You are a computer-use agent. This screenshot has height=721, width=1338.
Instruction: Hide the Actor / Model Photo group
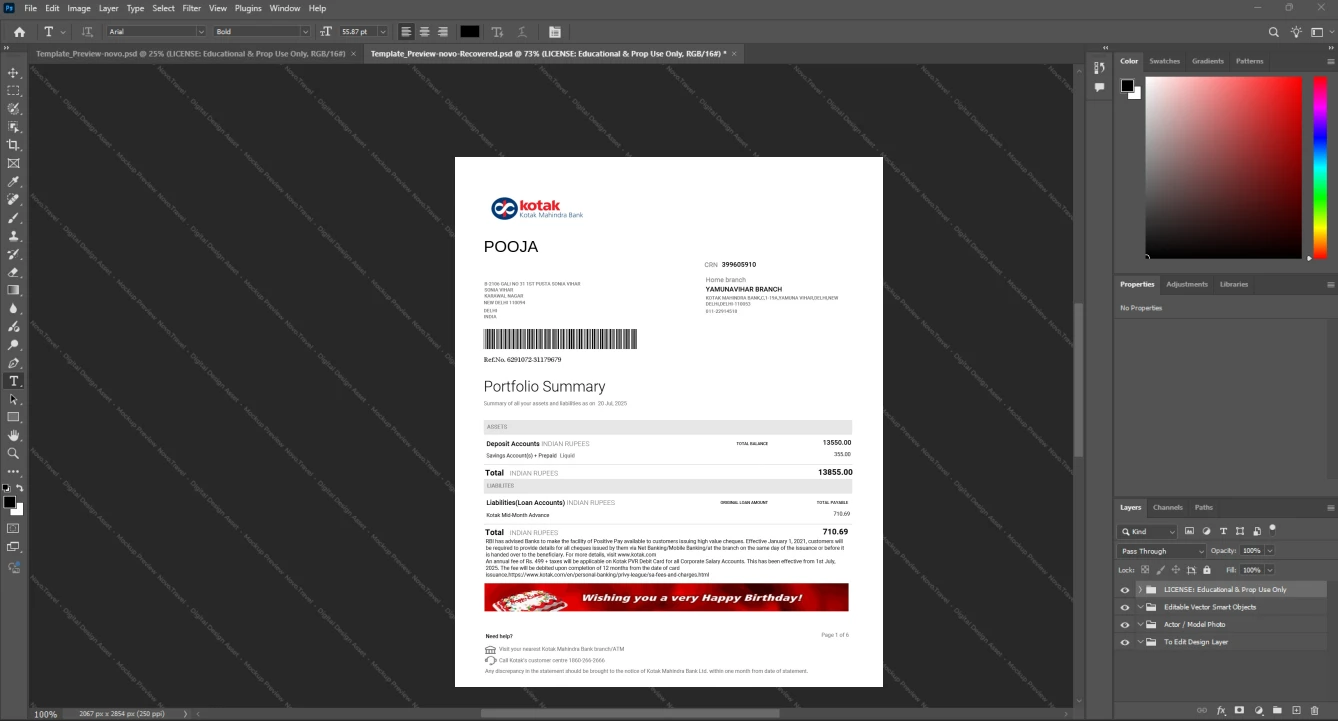tap(1125, 624)
